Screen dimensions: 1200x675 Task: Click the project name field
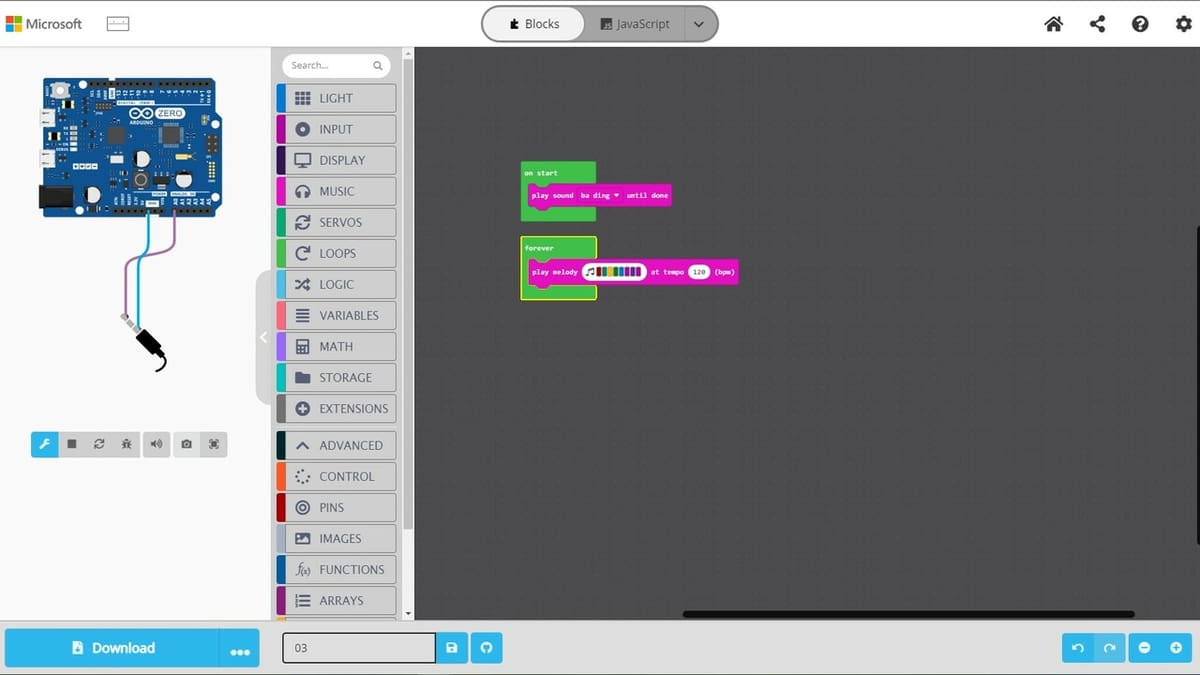click(x=359, y=648)
